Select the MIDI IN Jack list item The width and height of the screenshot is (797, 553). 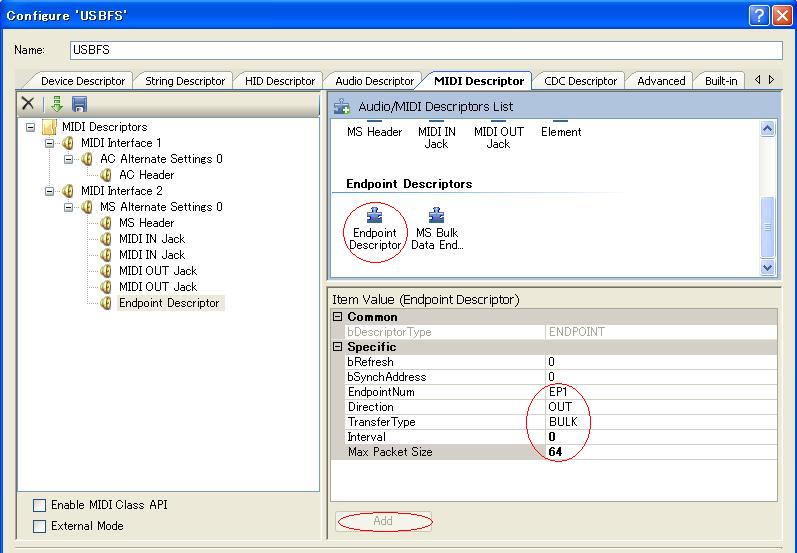437,136
